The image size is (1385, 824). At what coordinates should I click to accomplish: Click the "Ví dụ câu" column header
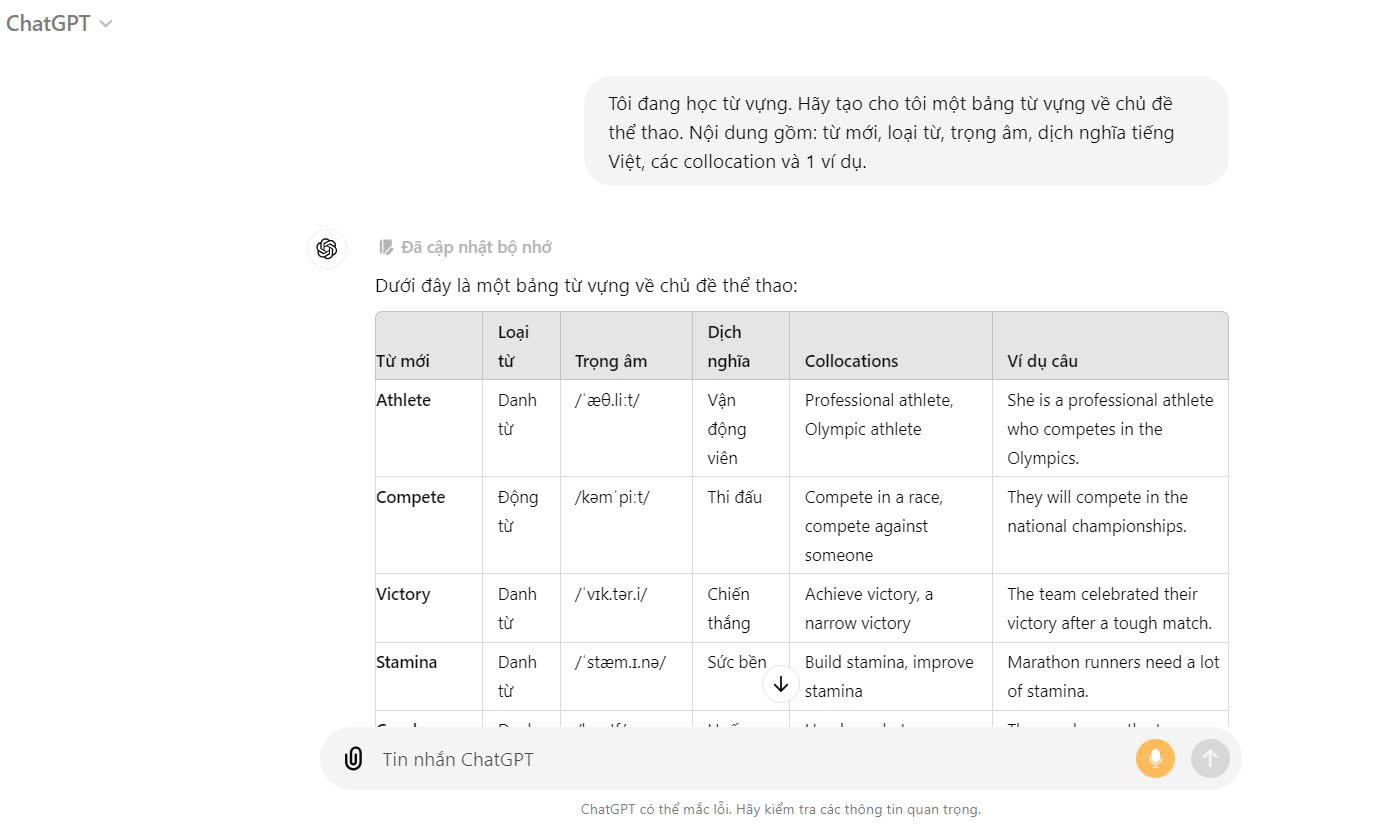tap(1042, 361)
